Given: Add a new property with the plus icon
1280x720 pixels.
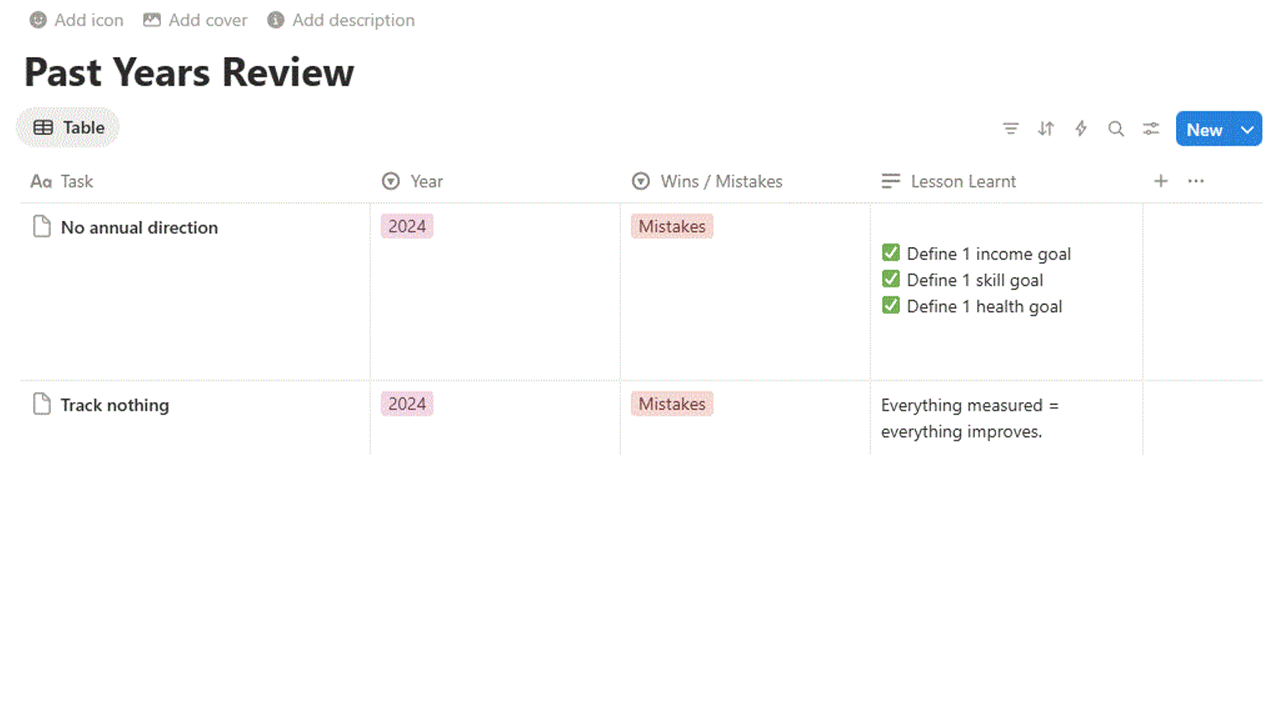Looking at the screenshot, I should click(x=1161, y=181).
